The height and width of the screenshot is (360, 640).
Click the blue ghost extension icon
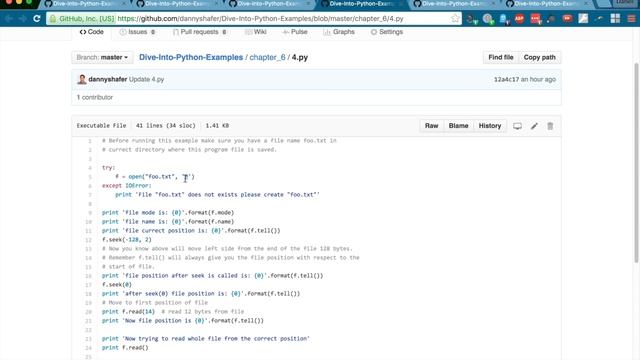[x=503, y=19]
